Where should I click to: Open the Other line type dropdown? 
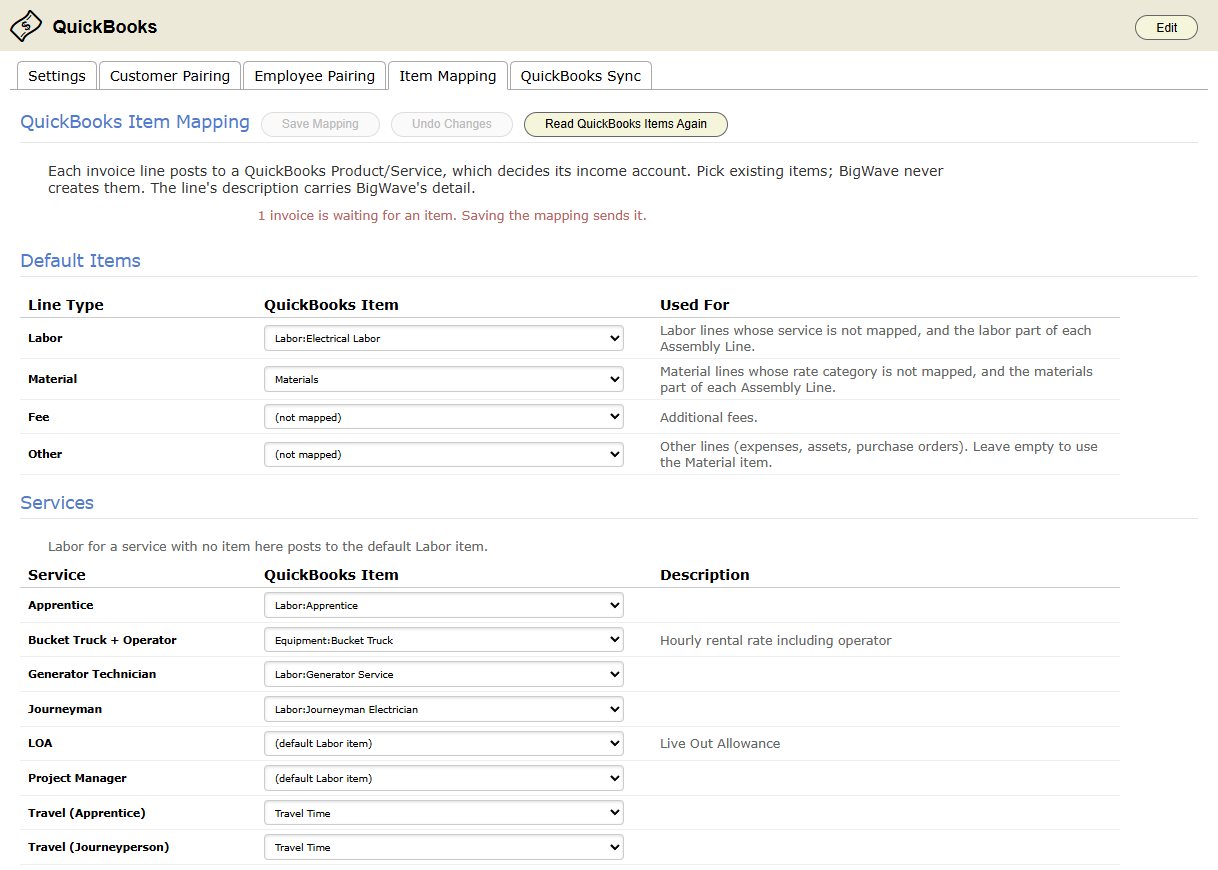pyautogui.click(x=444, y=454)
